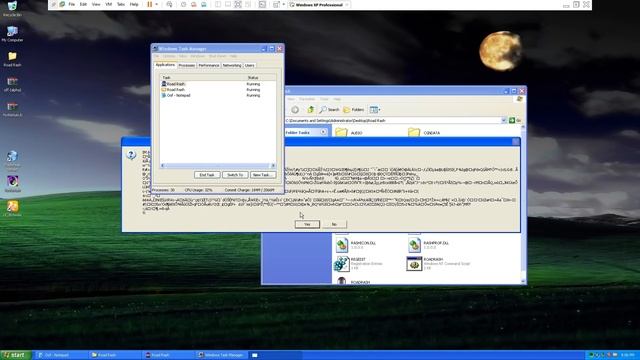Open the Road Rash folder on desktop

coord(12,59)
